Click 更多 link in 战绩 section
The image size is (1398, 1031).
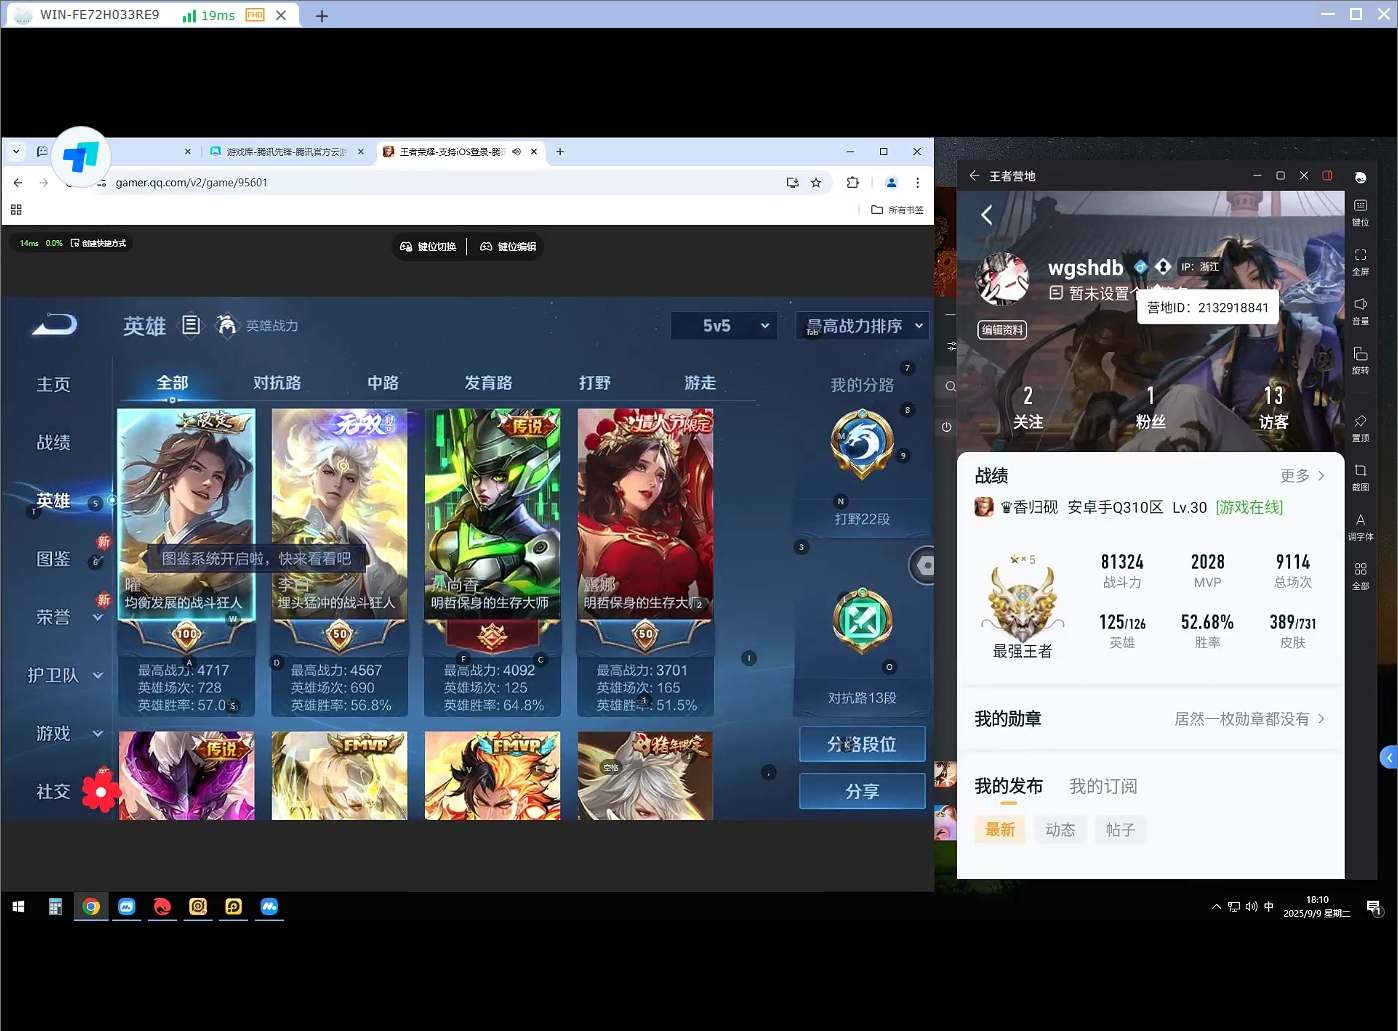tap(1302, 476)
